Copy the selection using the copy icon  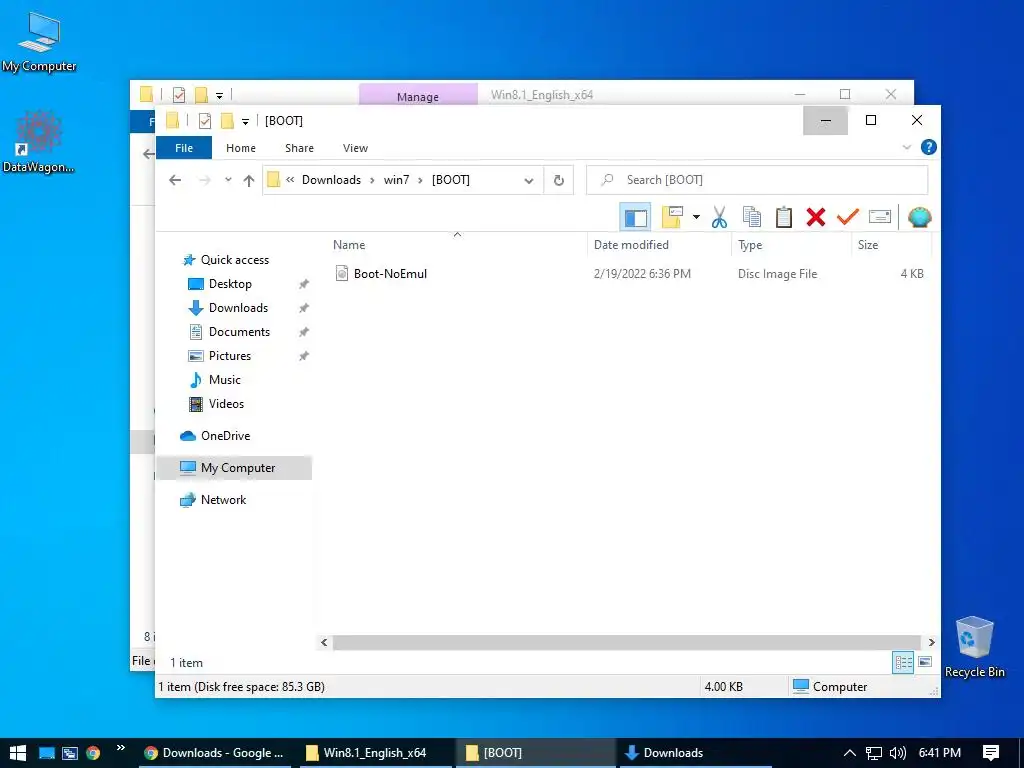pos(752,217)
